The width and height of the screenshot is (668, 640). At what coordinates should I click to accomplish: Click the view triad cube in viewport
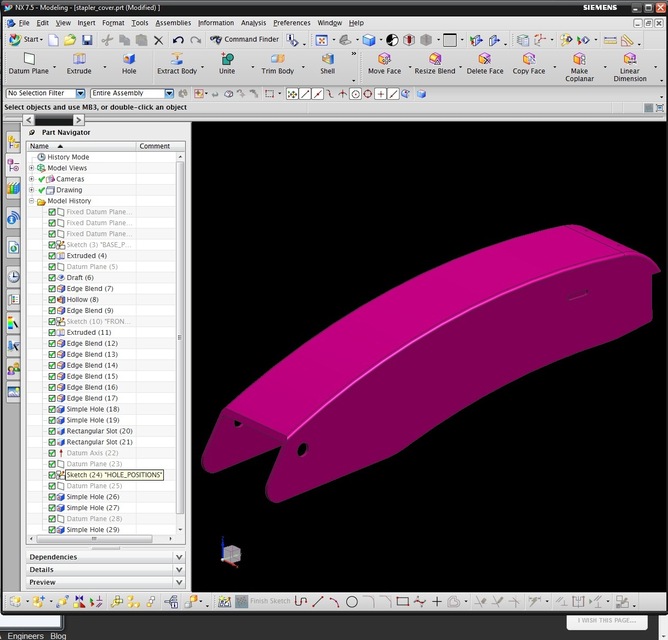pos(231,553)
